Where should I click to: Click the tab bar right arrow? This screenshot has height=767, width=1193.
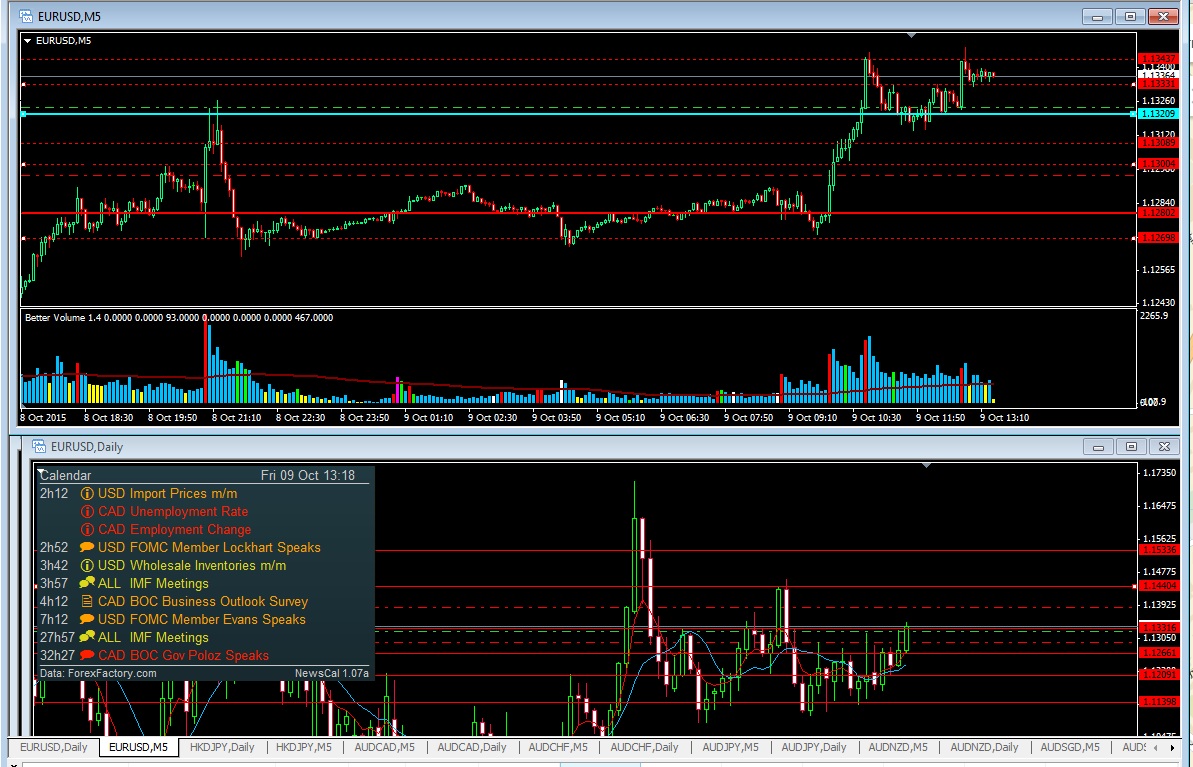[1173, 749]
